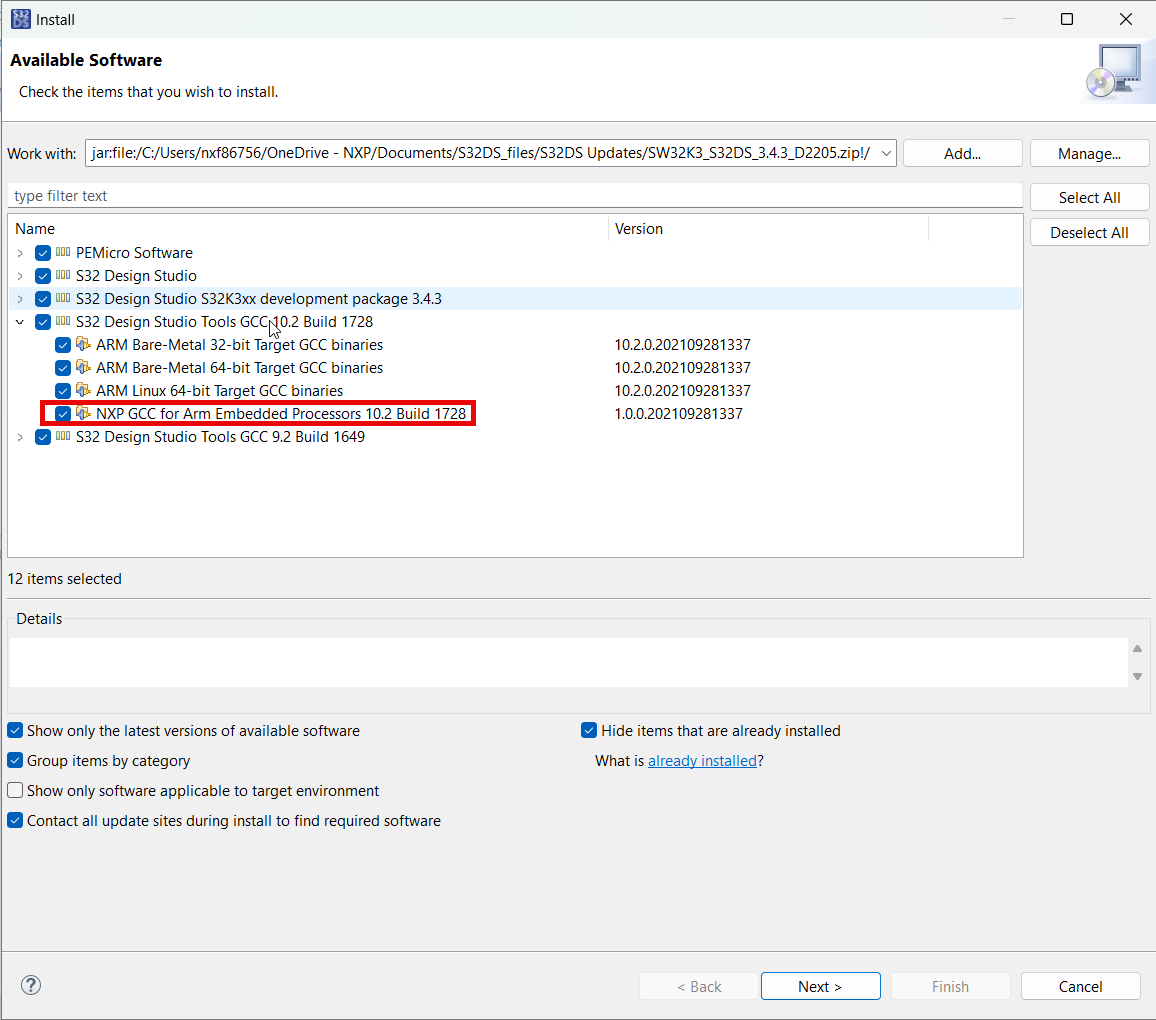Click the Install dialog title bar icon

(x=20, y=19)
